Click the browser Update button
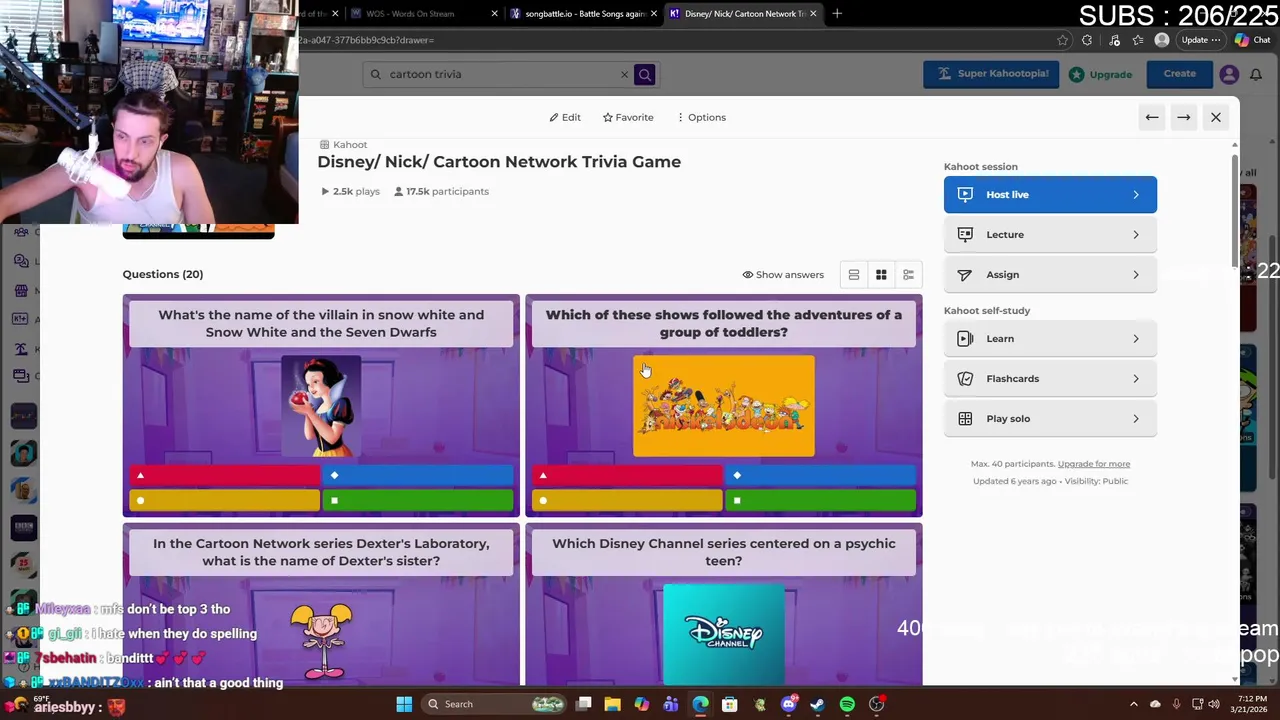 point(1201,40)
